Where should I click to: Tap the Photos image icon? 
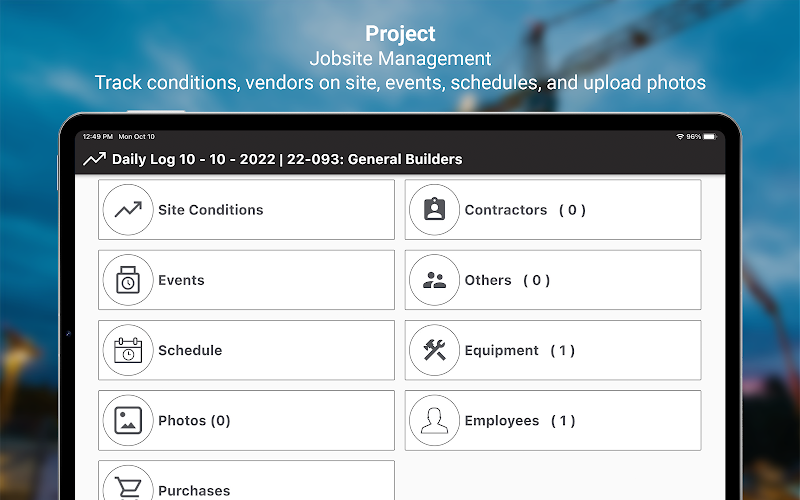pyautogui.click(x=128, y=420)
